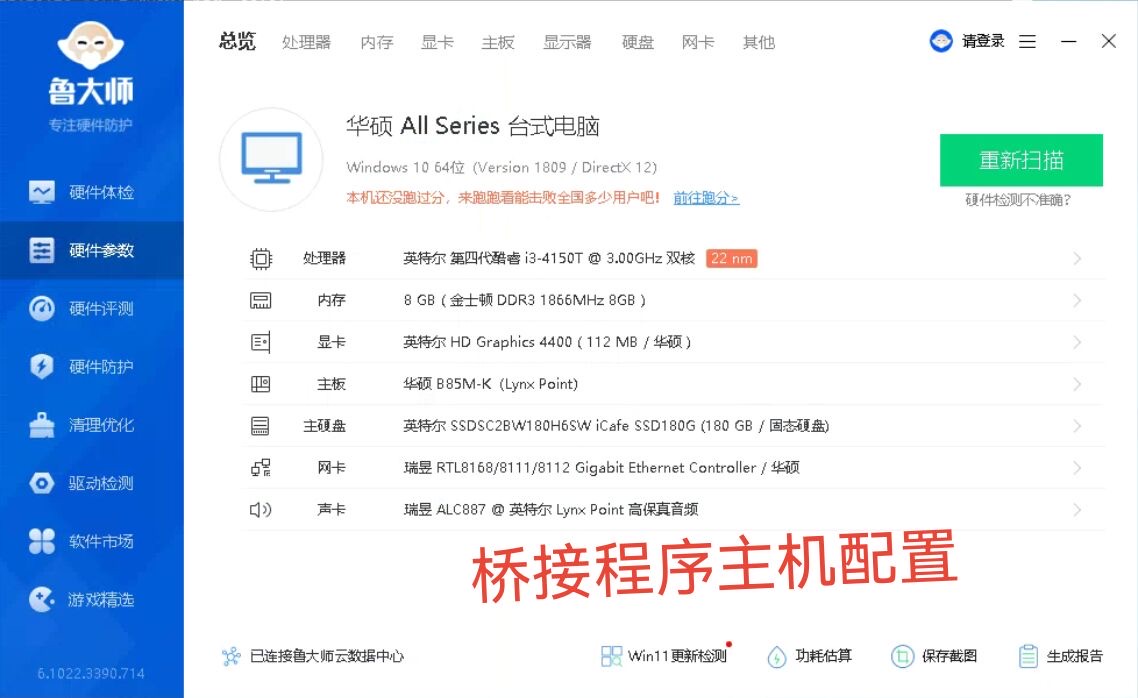Switch to the 主板 tab at top
Screen dimensions: 1138x698
point(498,42)
